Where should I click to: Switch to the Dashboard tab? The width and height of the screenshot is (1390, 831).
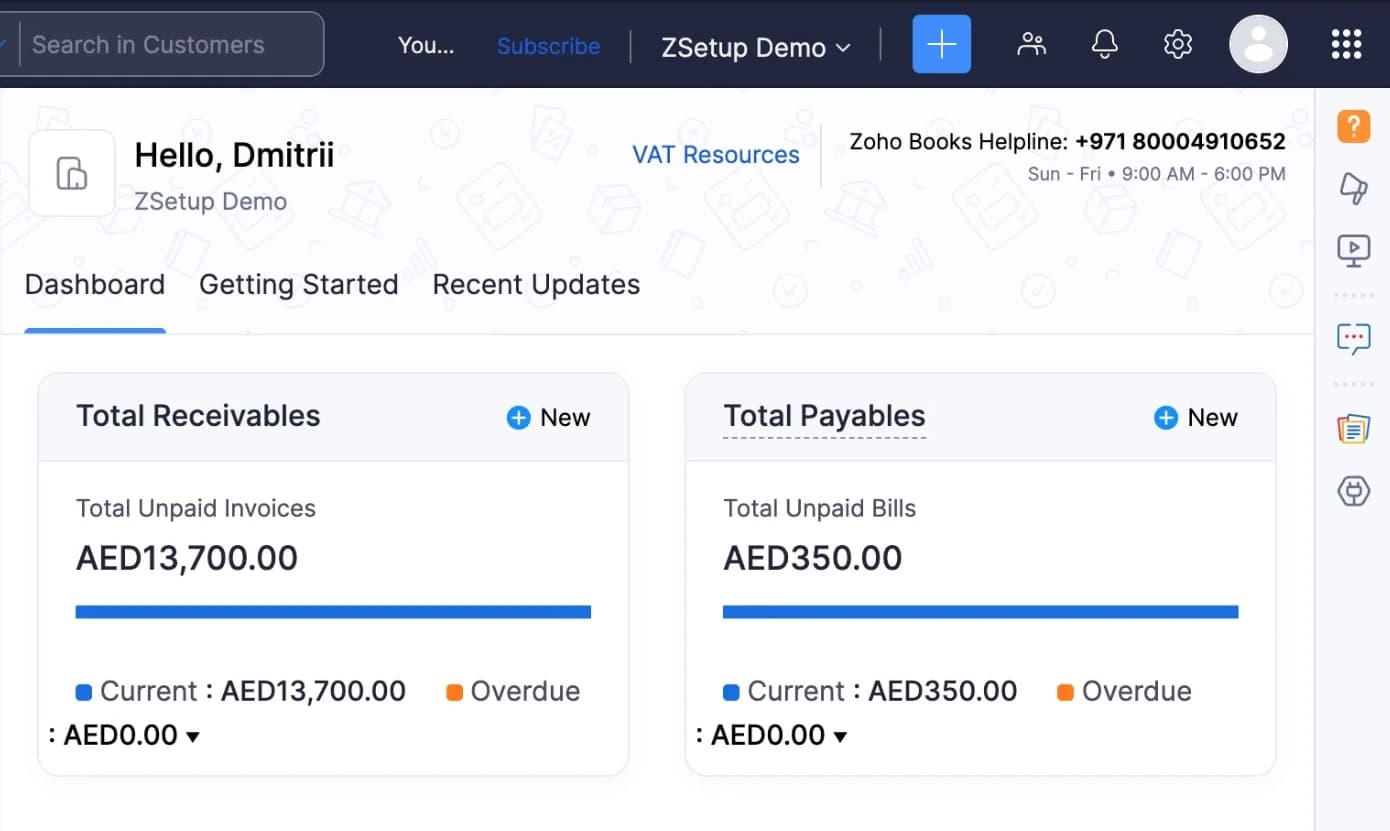[x=95, y=285]
